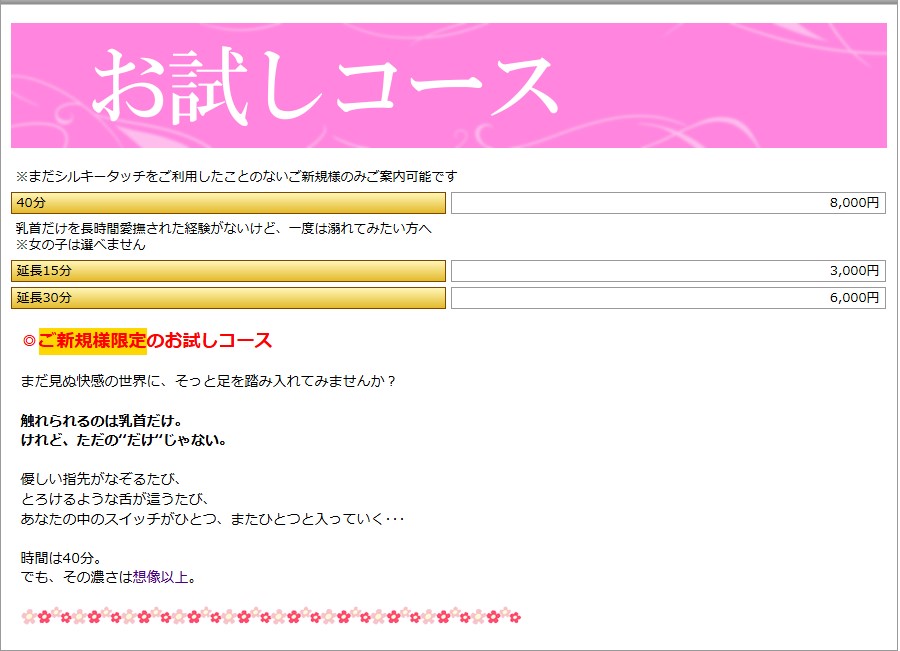Click the yellow-highlighted ご新規様限定 text
Screen dimensions: 900x651
(x=92, y=341)
